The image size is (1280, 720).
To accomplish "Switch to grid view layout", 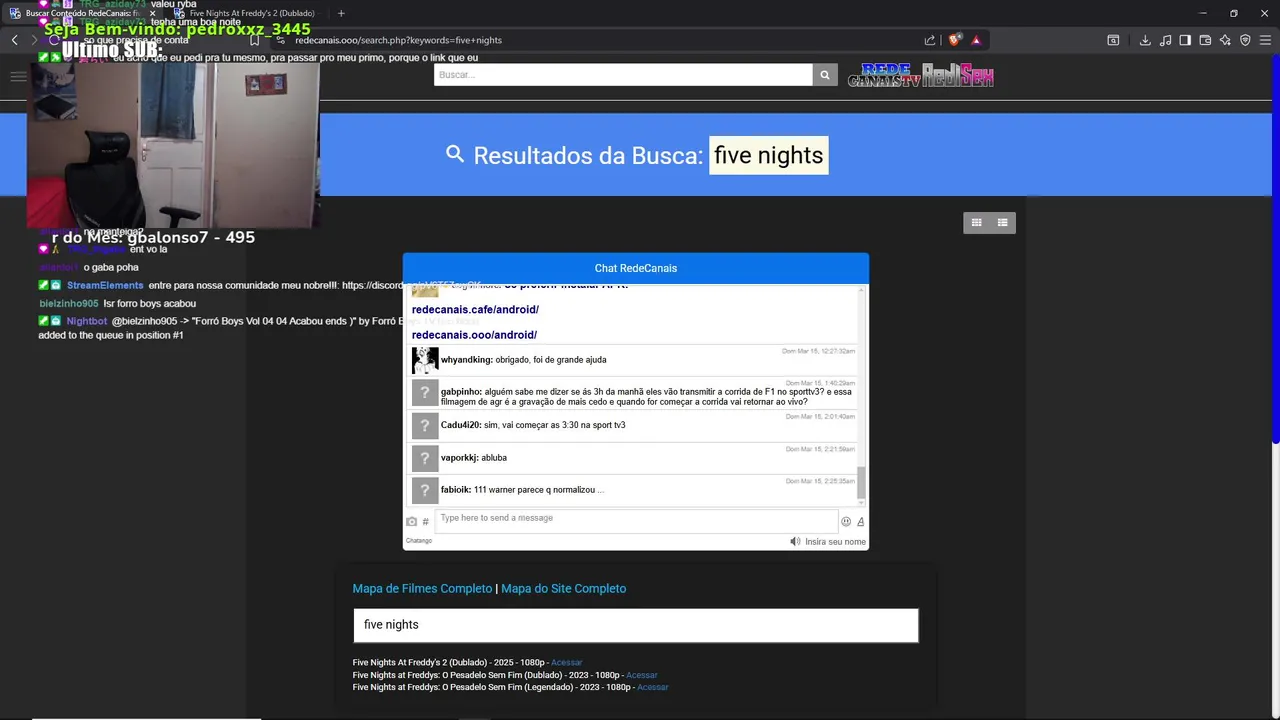I will [976, 222].
